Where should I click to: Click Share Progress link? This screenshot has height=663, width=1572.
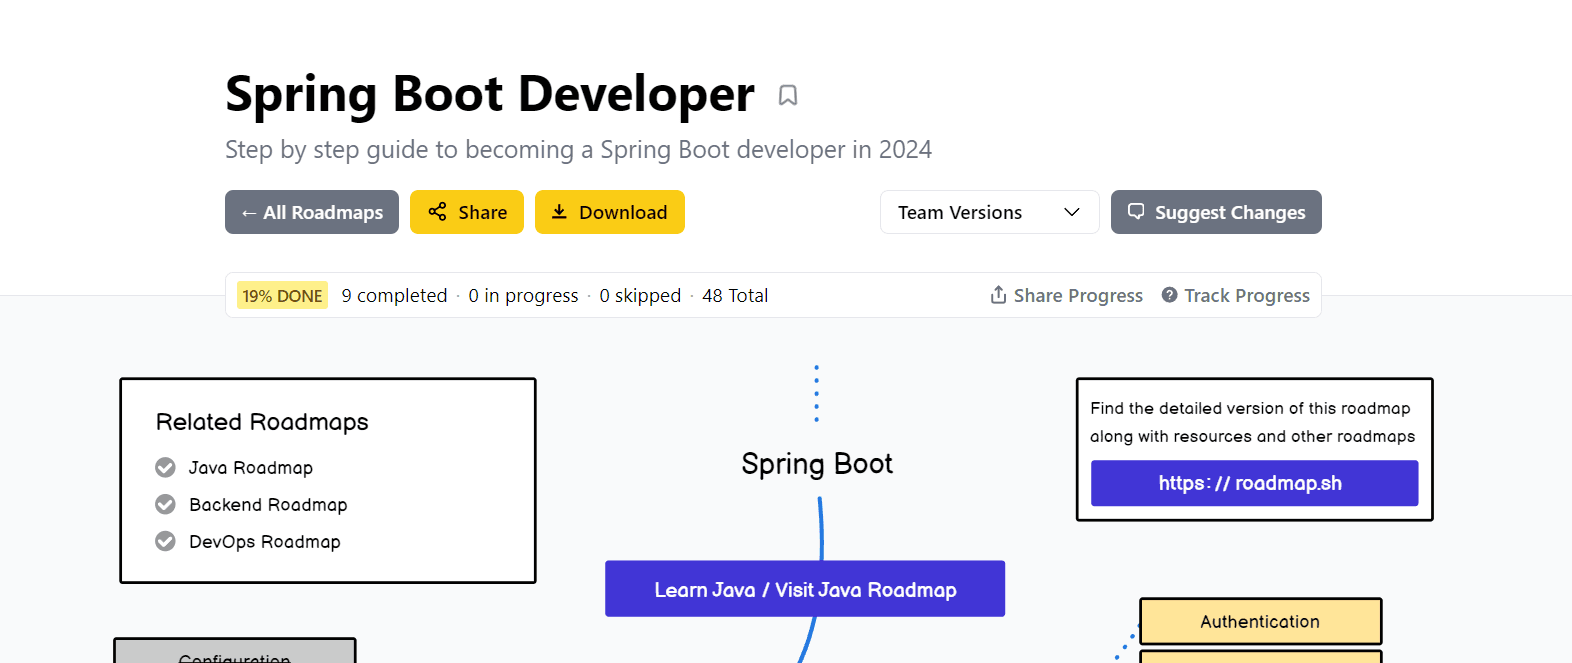1066,295
